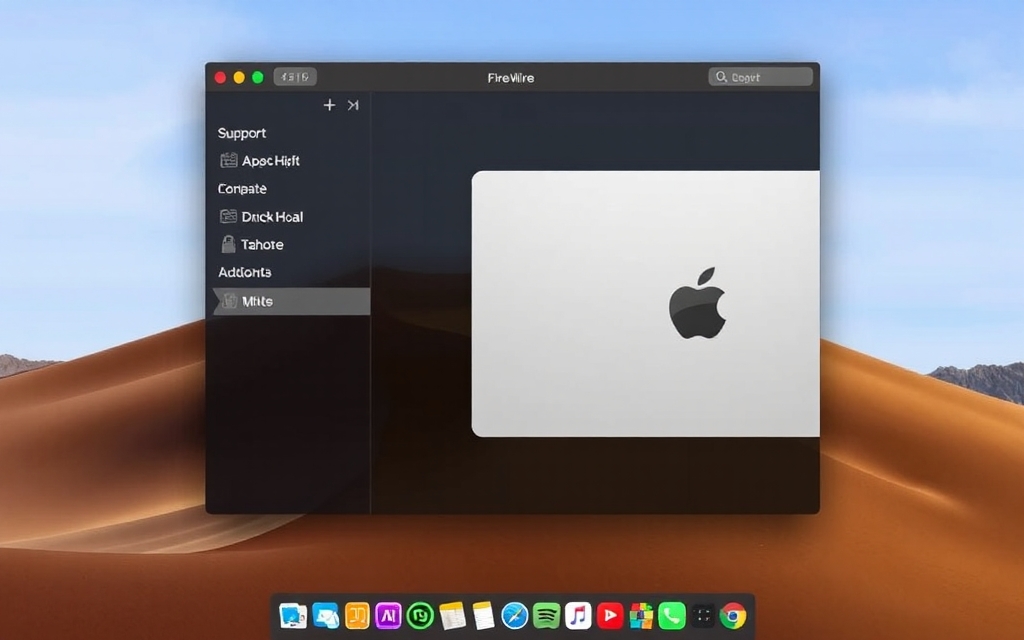Click the toolbar button left of title
Viewport: 1024px width, 640px height.
[295, 77]
